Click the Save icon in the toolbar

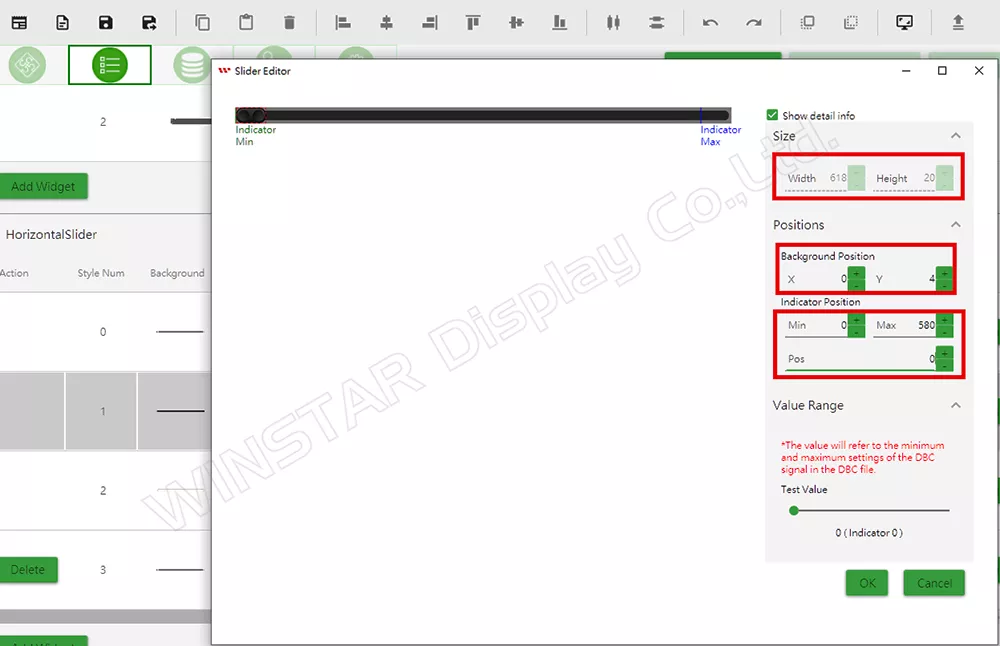click(x=106, y=22)
